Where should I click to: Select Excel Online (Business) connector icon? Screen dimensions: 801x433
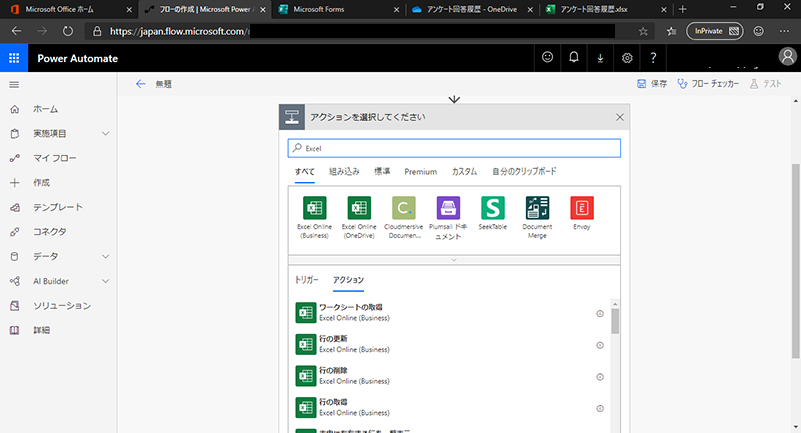click(x=315, y=208)
